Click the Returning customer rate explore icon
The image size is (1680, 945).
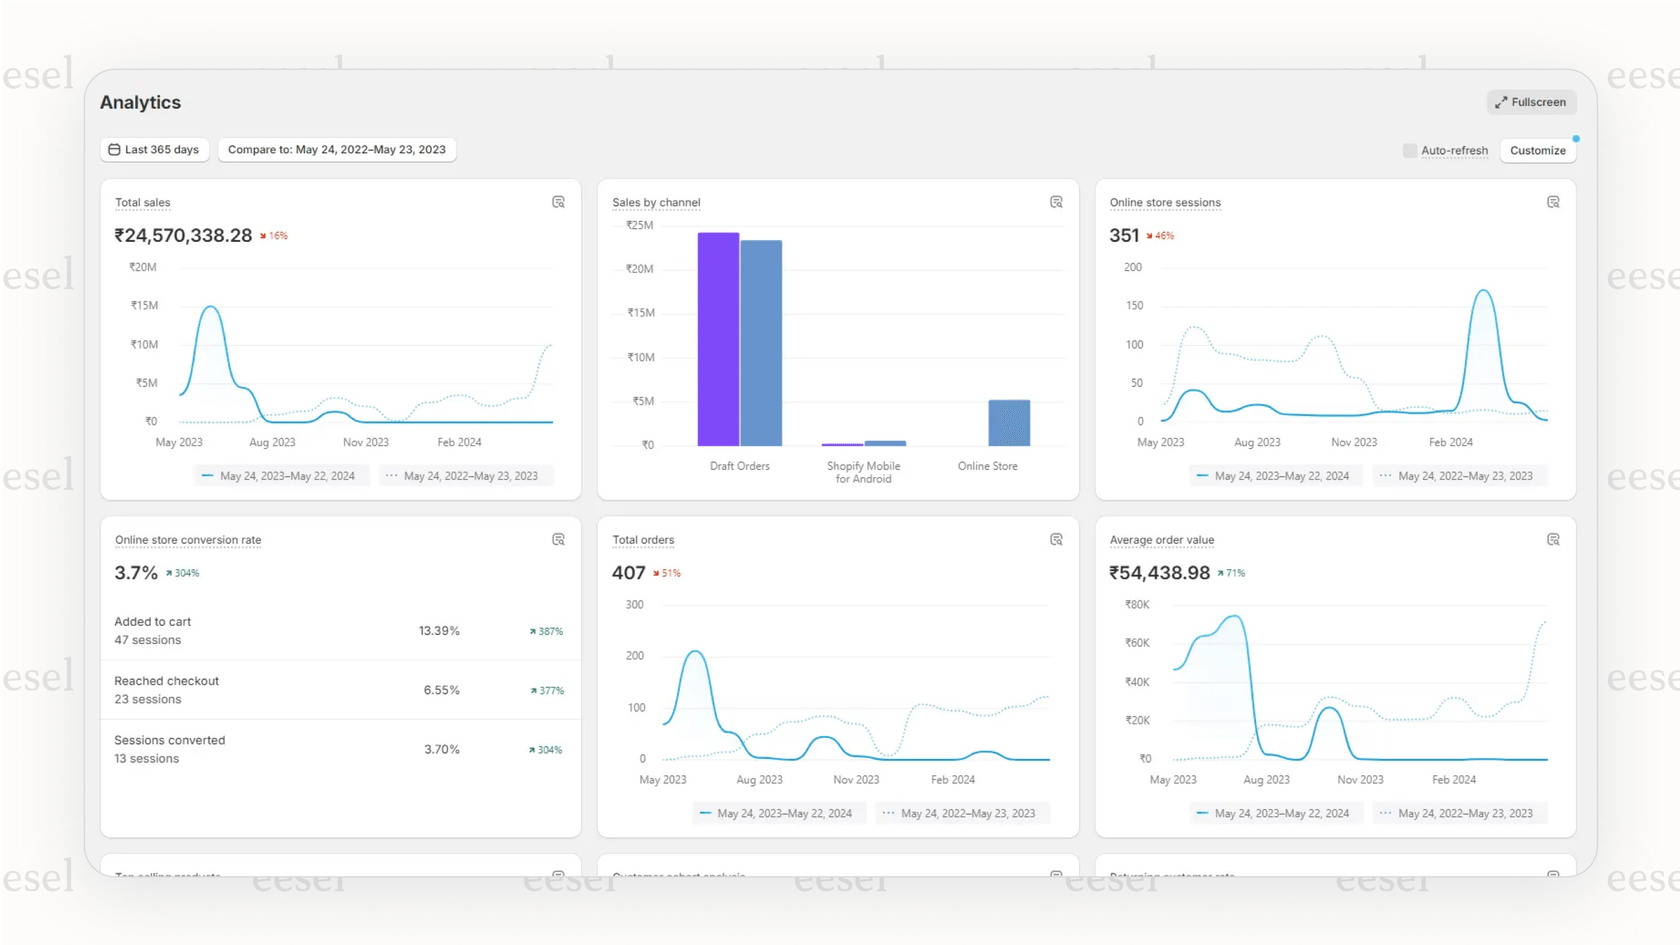(x=1553, y=875)
